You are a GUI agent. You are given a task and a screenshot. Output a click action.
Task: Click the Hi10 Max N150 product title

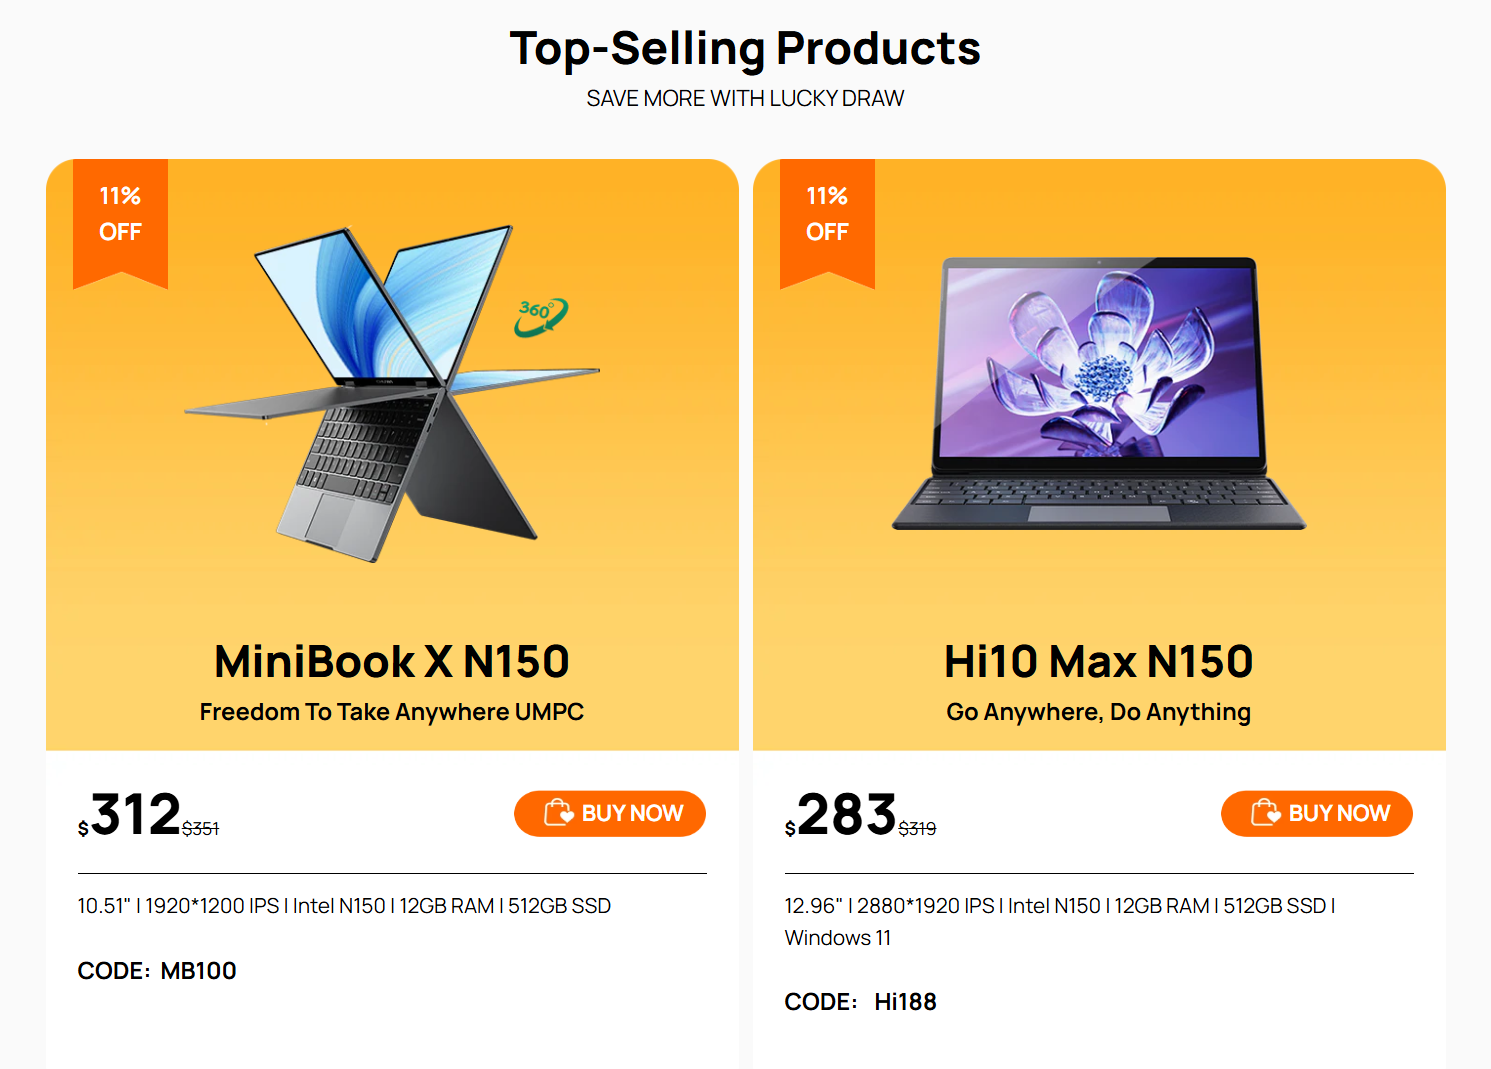pos(1098,661)
